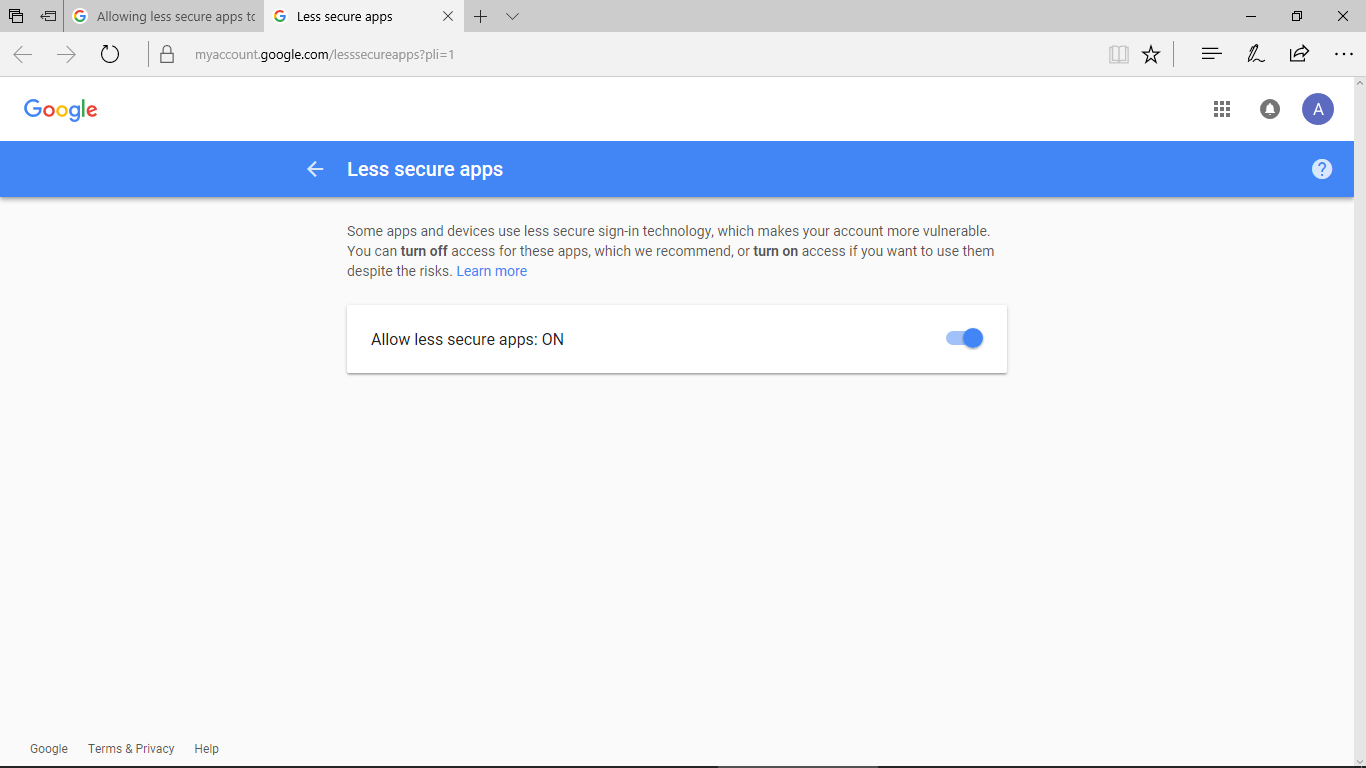The height and width of the screenshot is (768, 1366).
Task: Add page to favorites star
Action: tap(1151, 54)
